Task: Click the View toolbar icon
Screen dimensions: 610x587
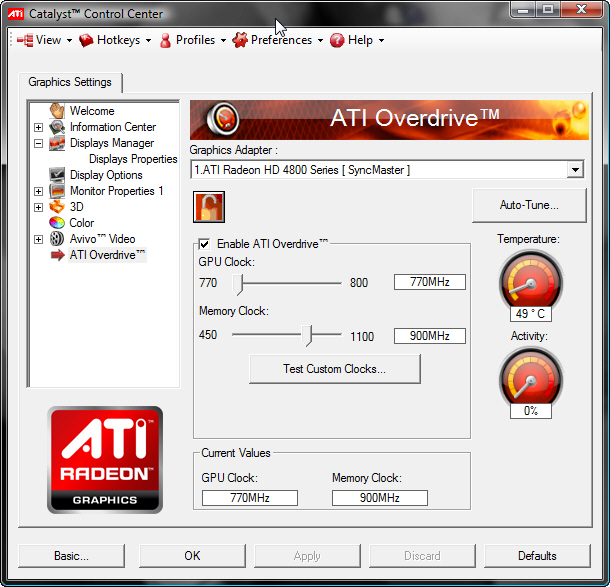Action: pos(25,40)
